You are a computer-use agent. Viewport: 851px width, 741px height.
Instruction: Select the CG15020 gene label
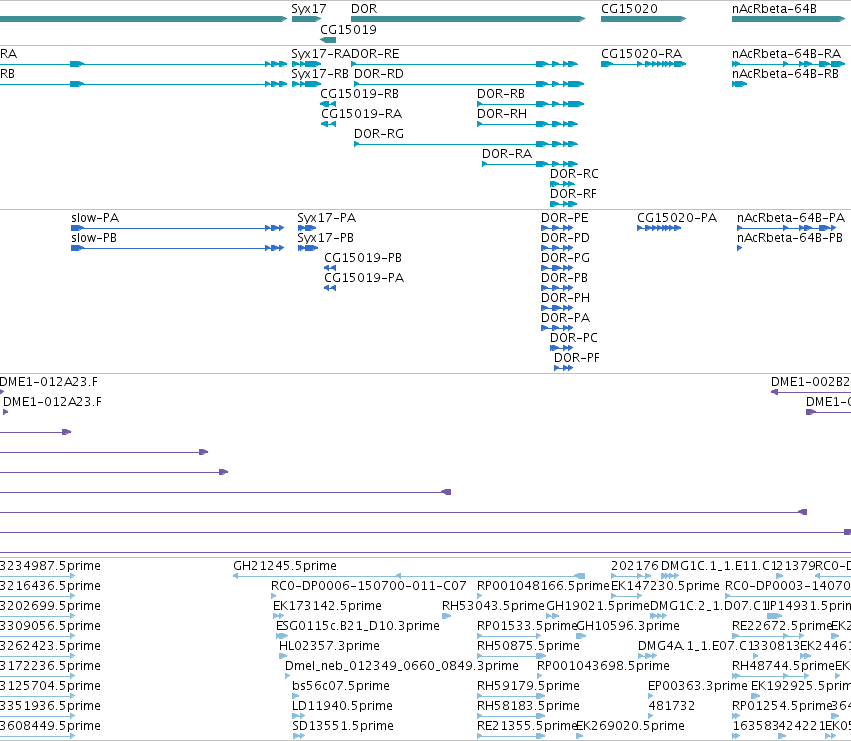(629, 9)
